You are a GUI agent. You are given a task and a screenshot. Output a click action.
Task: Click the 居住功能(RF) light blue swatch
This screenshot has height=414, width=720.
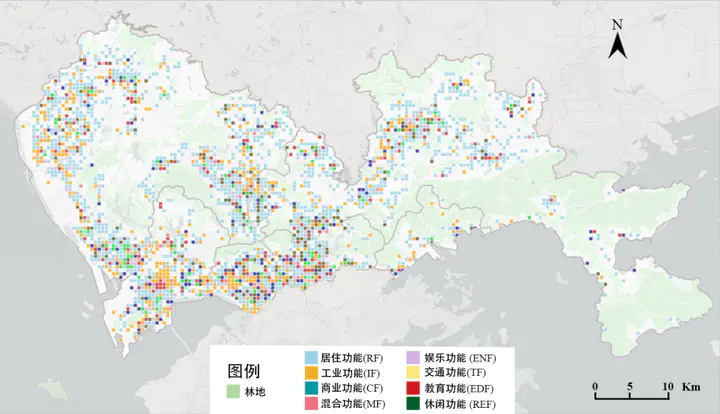(311, 358)
